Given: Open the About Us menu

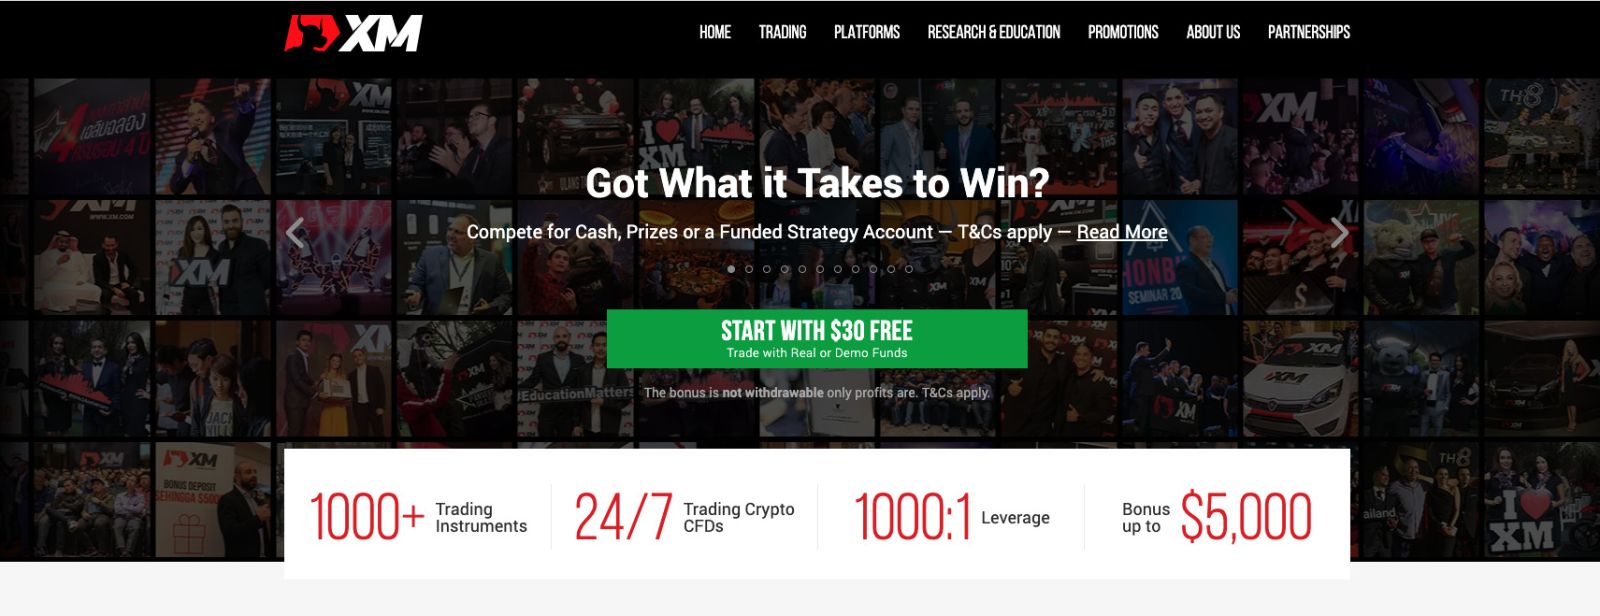Looking at the screenshot, I should [x=1213, y=32].
